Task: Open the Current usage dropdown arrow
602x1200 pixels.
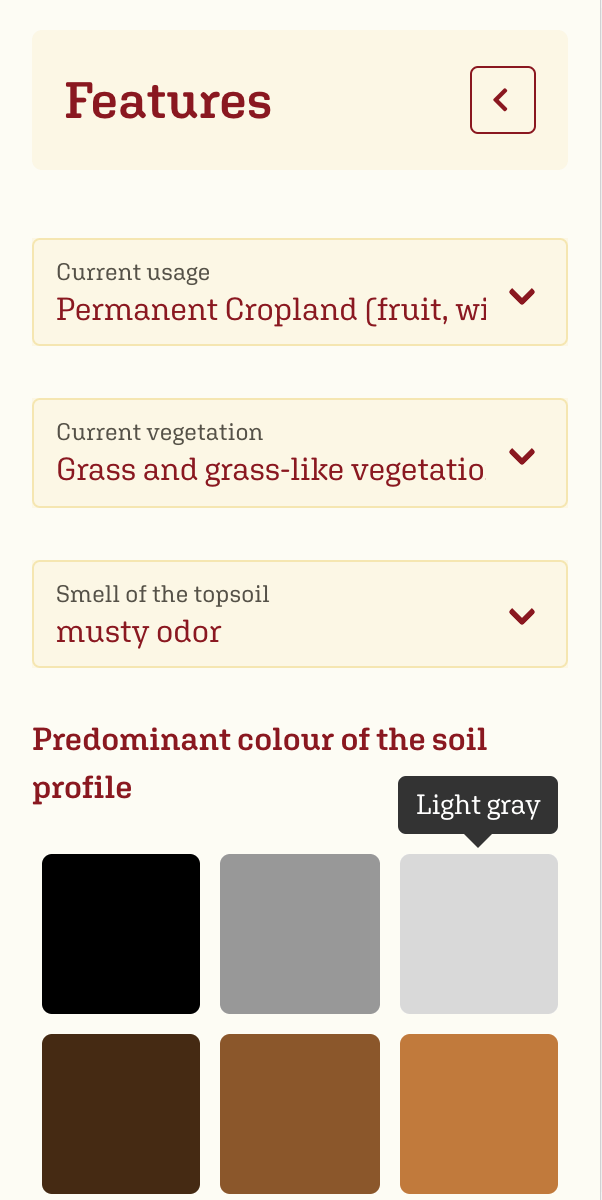Action: point(521,297)
